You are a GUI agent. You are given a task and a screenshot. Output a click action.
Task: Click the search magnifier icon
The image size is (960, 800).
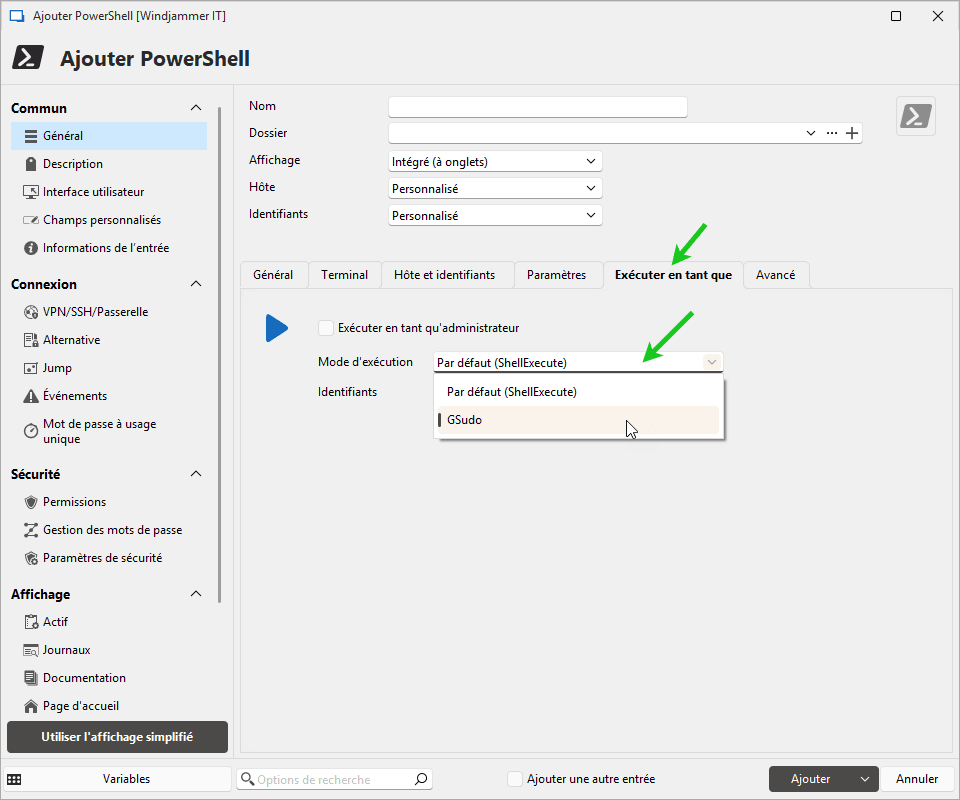[x=421, y=779]
